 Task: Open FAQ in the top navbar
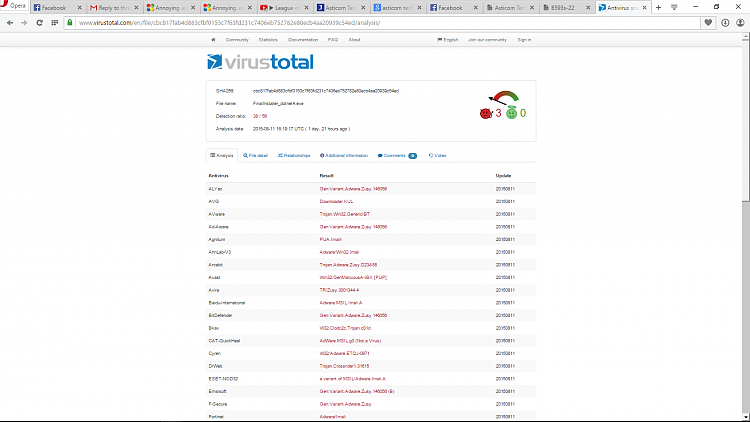[333, 40]
